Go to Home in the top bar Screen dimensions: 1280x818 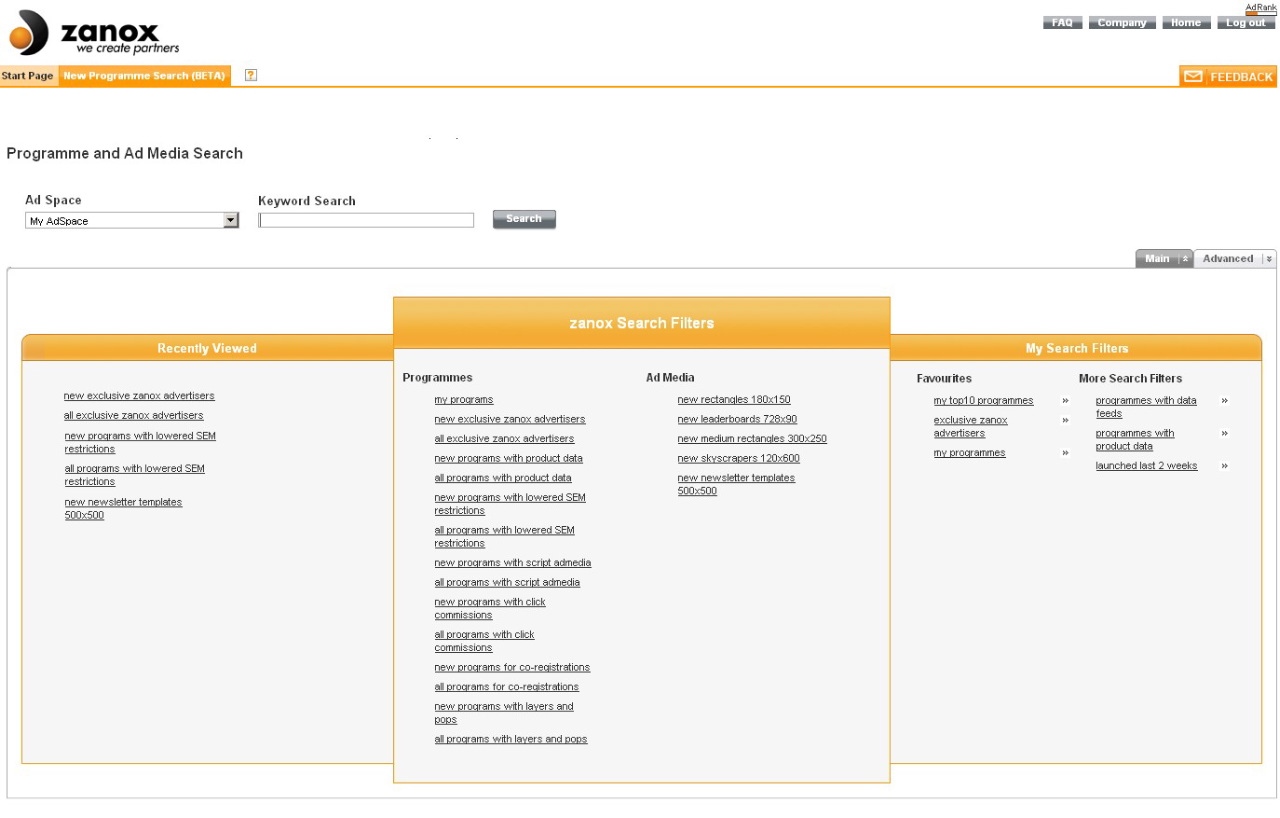tap(1186, 23)
